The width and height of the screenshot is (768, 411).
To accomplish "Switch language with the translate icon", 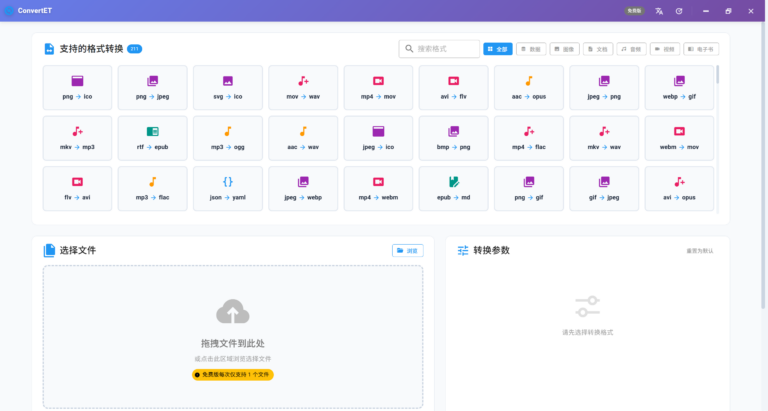I will [659, 11].
